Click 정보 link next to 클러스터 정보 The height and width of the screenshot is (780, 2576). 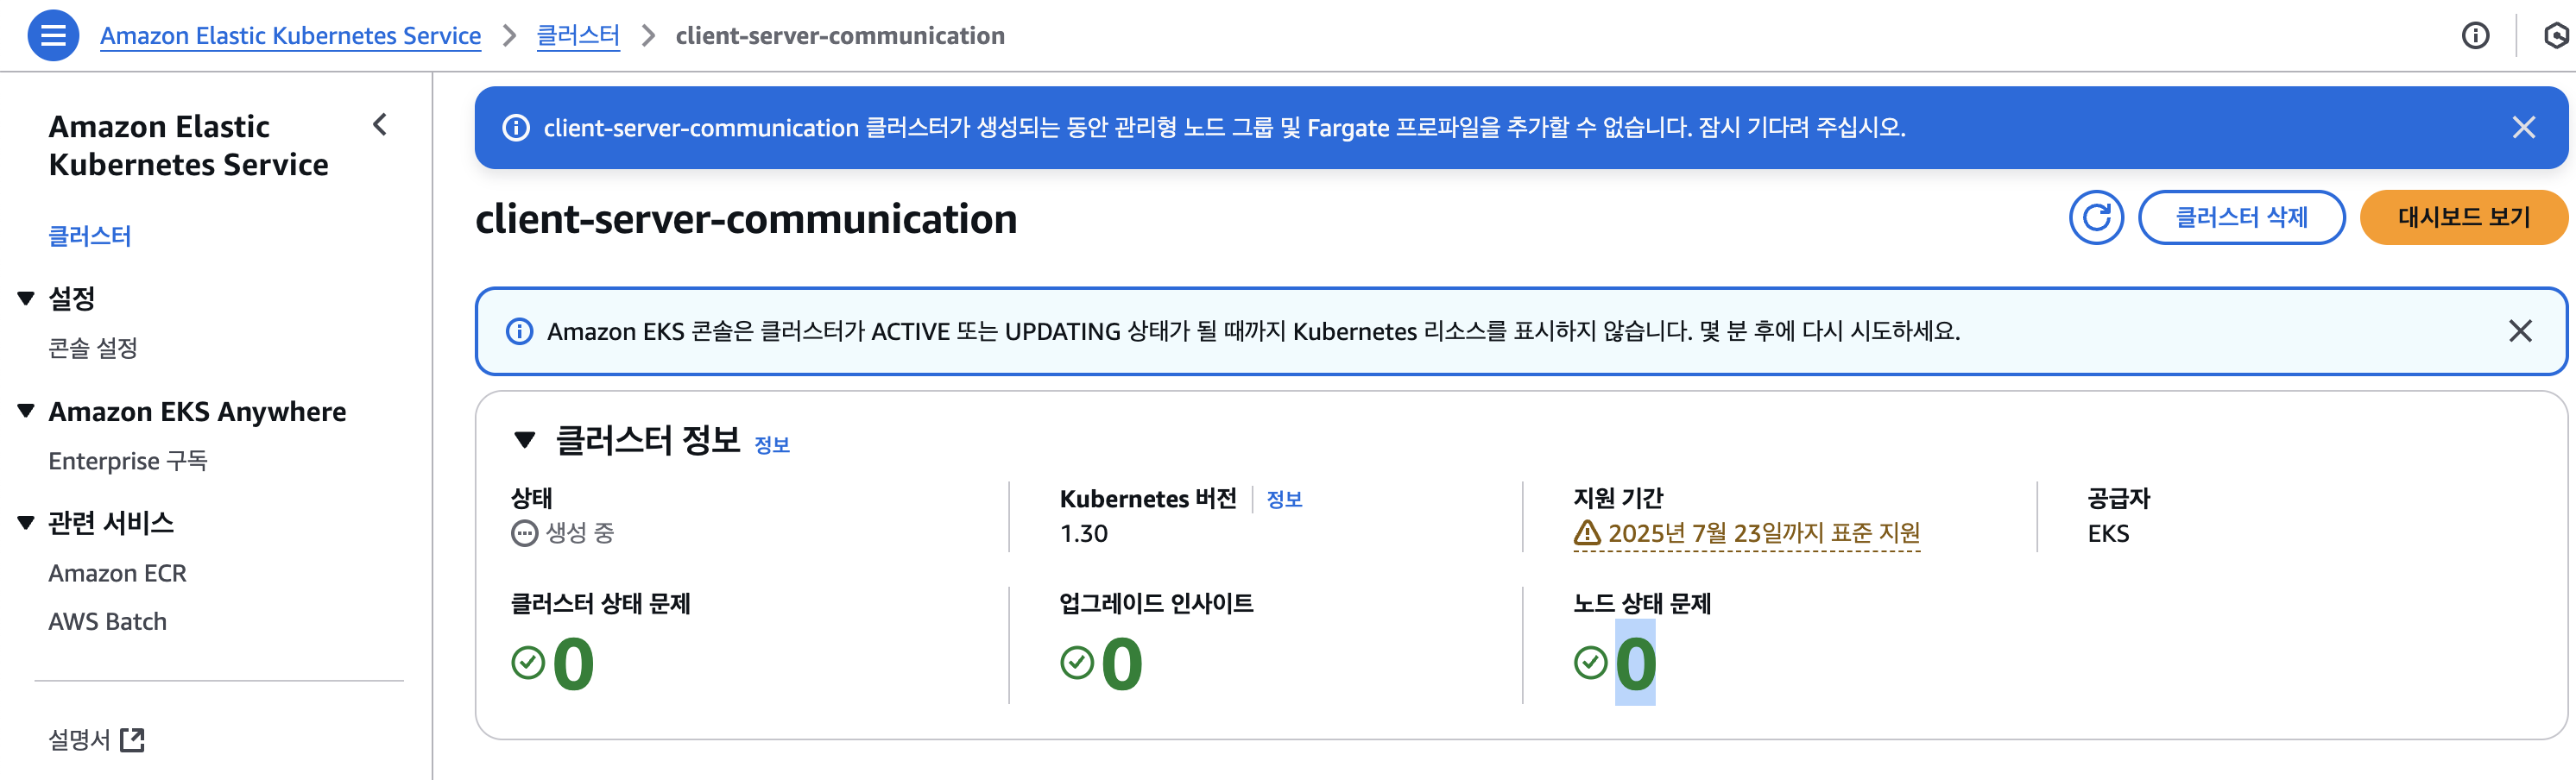tap(771, 445)
